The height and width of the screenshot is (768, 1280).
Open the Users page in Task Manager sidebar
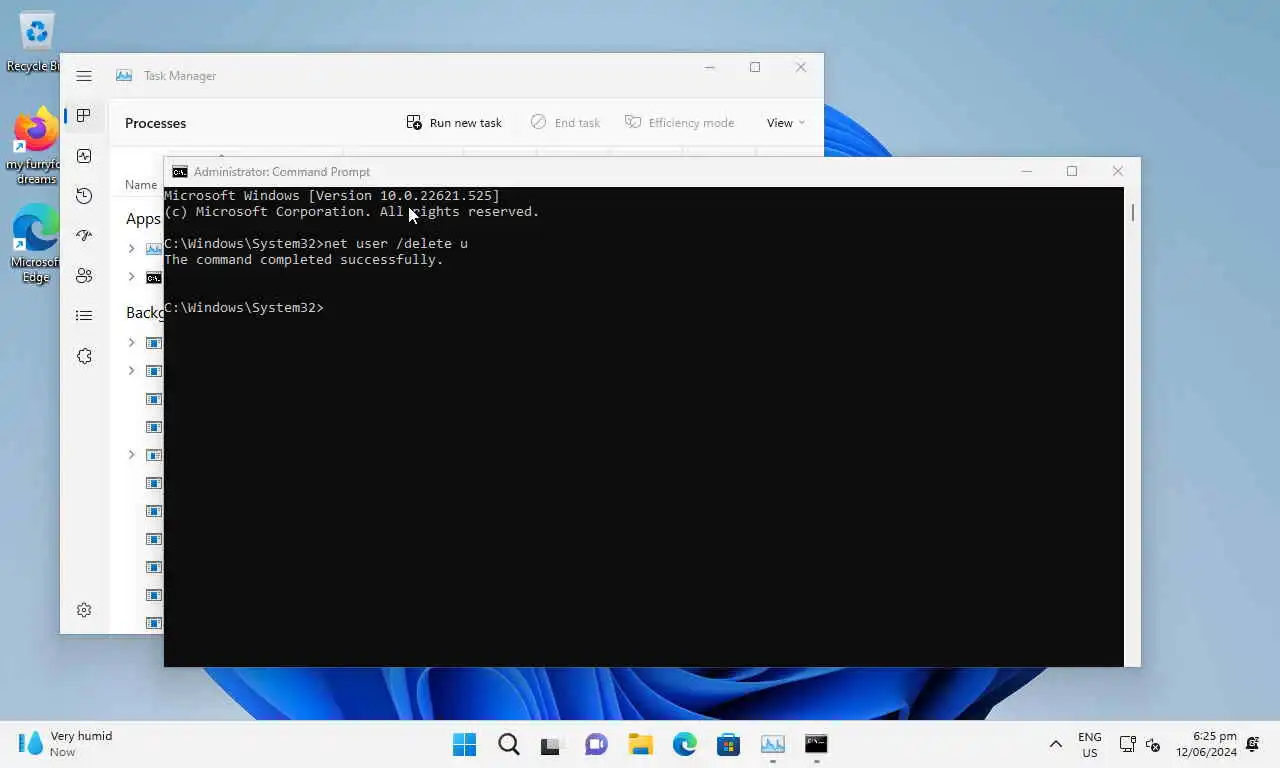[84, 276]
